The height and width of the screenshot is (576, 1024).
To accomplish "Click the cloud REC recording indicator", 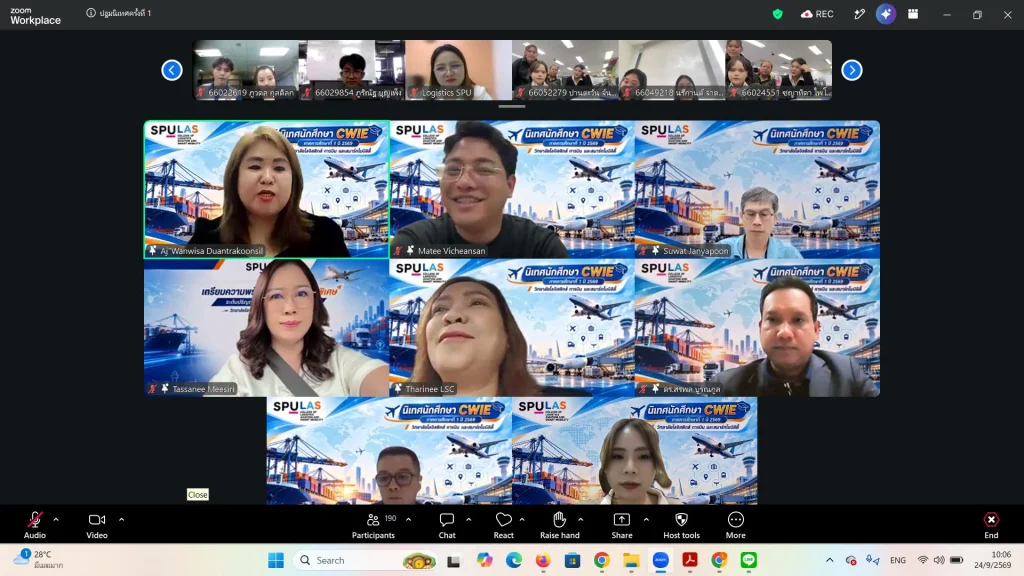I will [x=817, y=14].
